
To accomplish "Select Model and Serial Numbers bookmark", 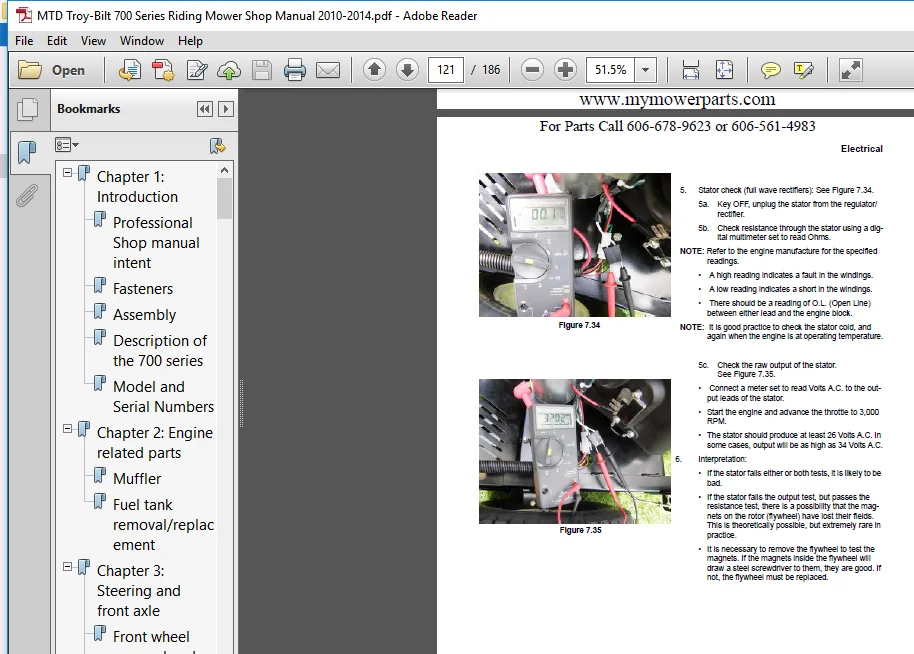I will pyautogui.click(x=163, y=397).
